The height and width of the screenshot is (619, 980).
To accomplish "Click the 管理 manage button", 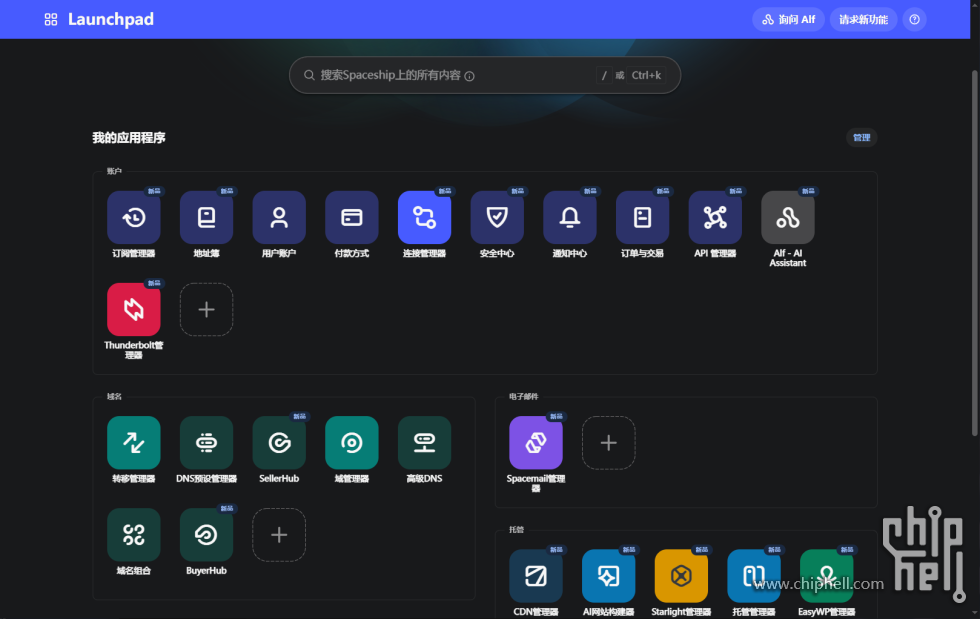I will pos(861,138).
